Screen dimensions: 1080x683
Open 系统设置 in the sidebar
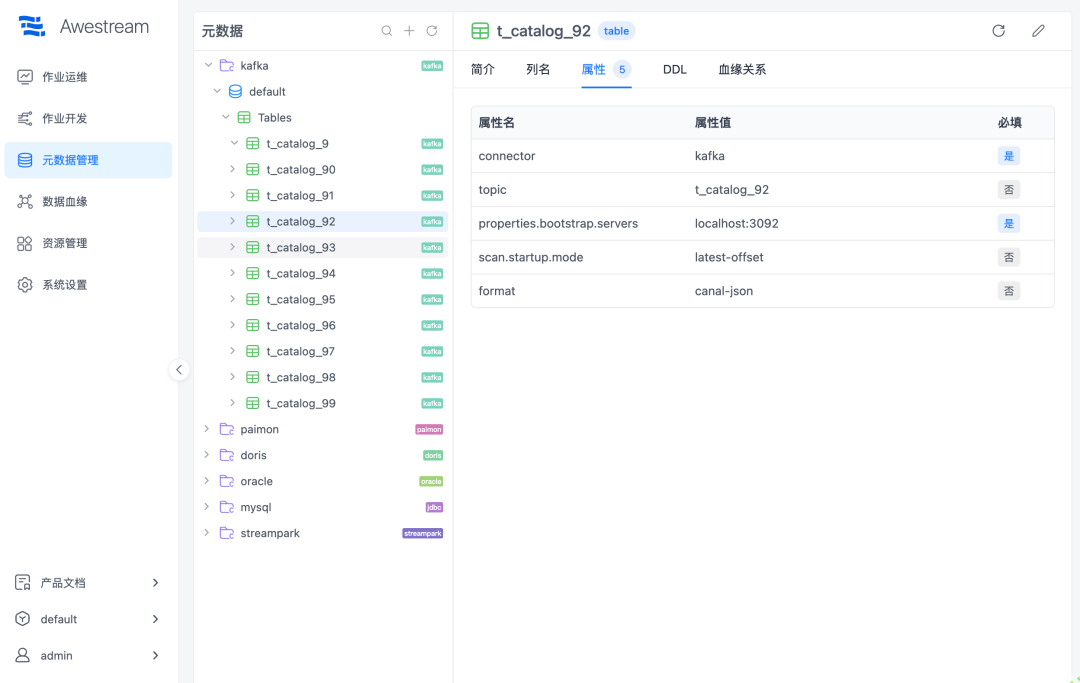point(87,284)
